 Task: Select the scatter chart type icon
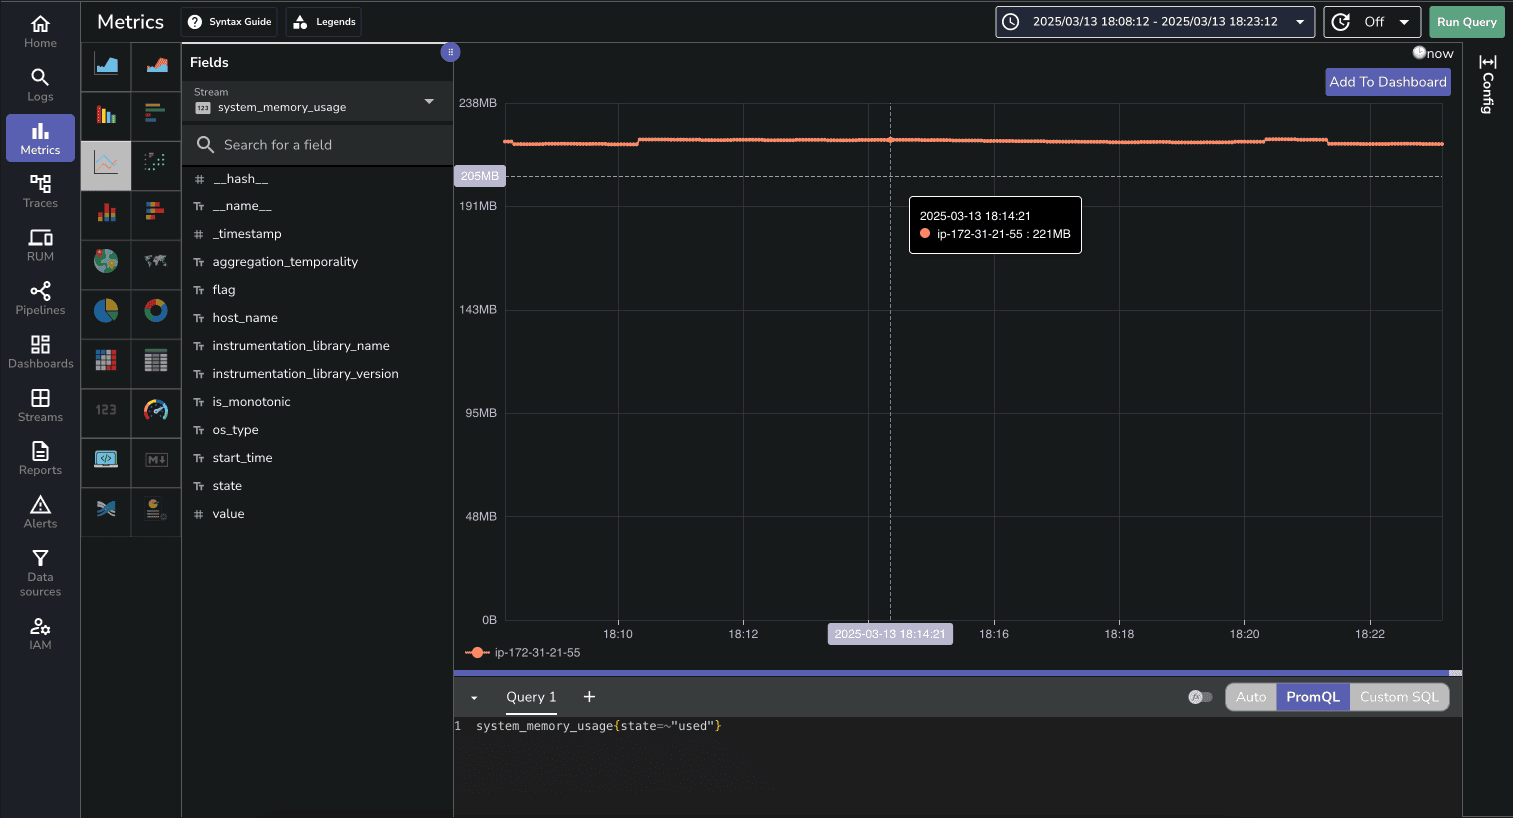(x=156, y=162)
